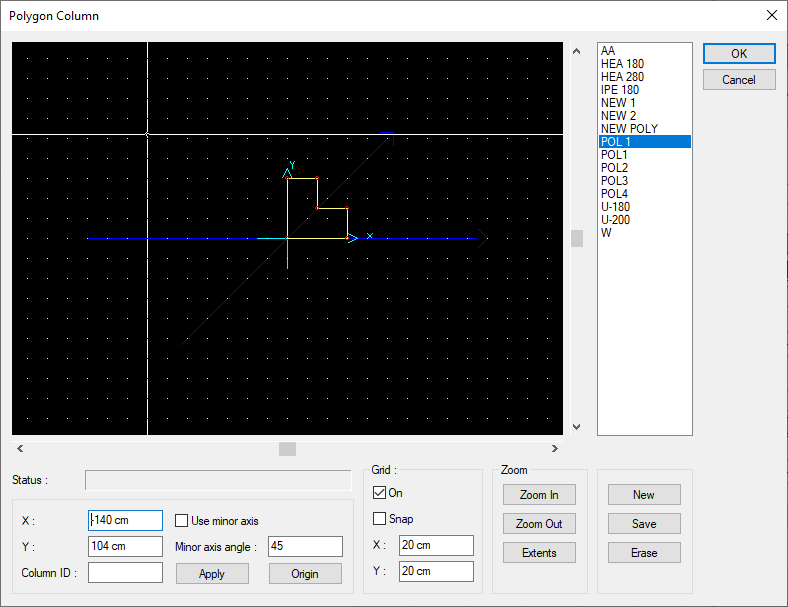Enable the Use minor axis checkbox
788x607 pixels.
click(182, 521)
